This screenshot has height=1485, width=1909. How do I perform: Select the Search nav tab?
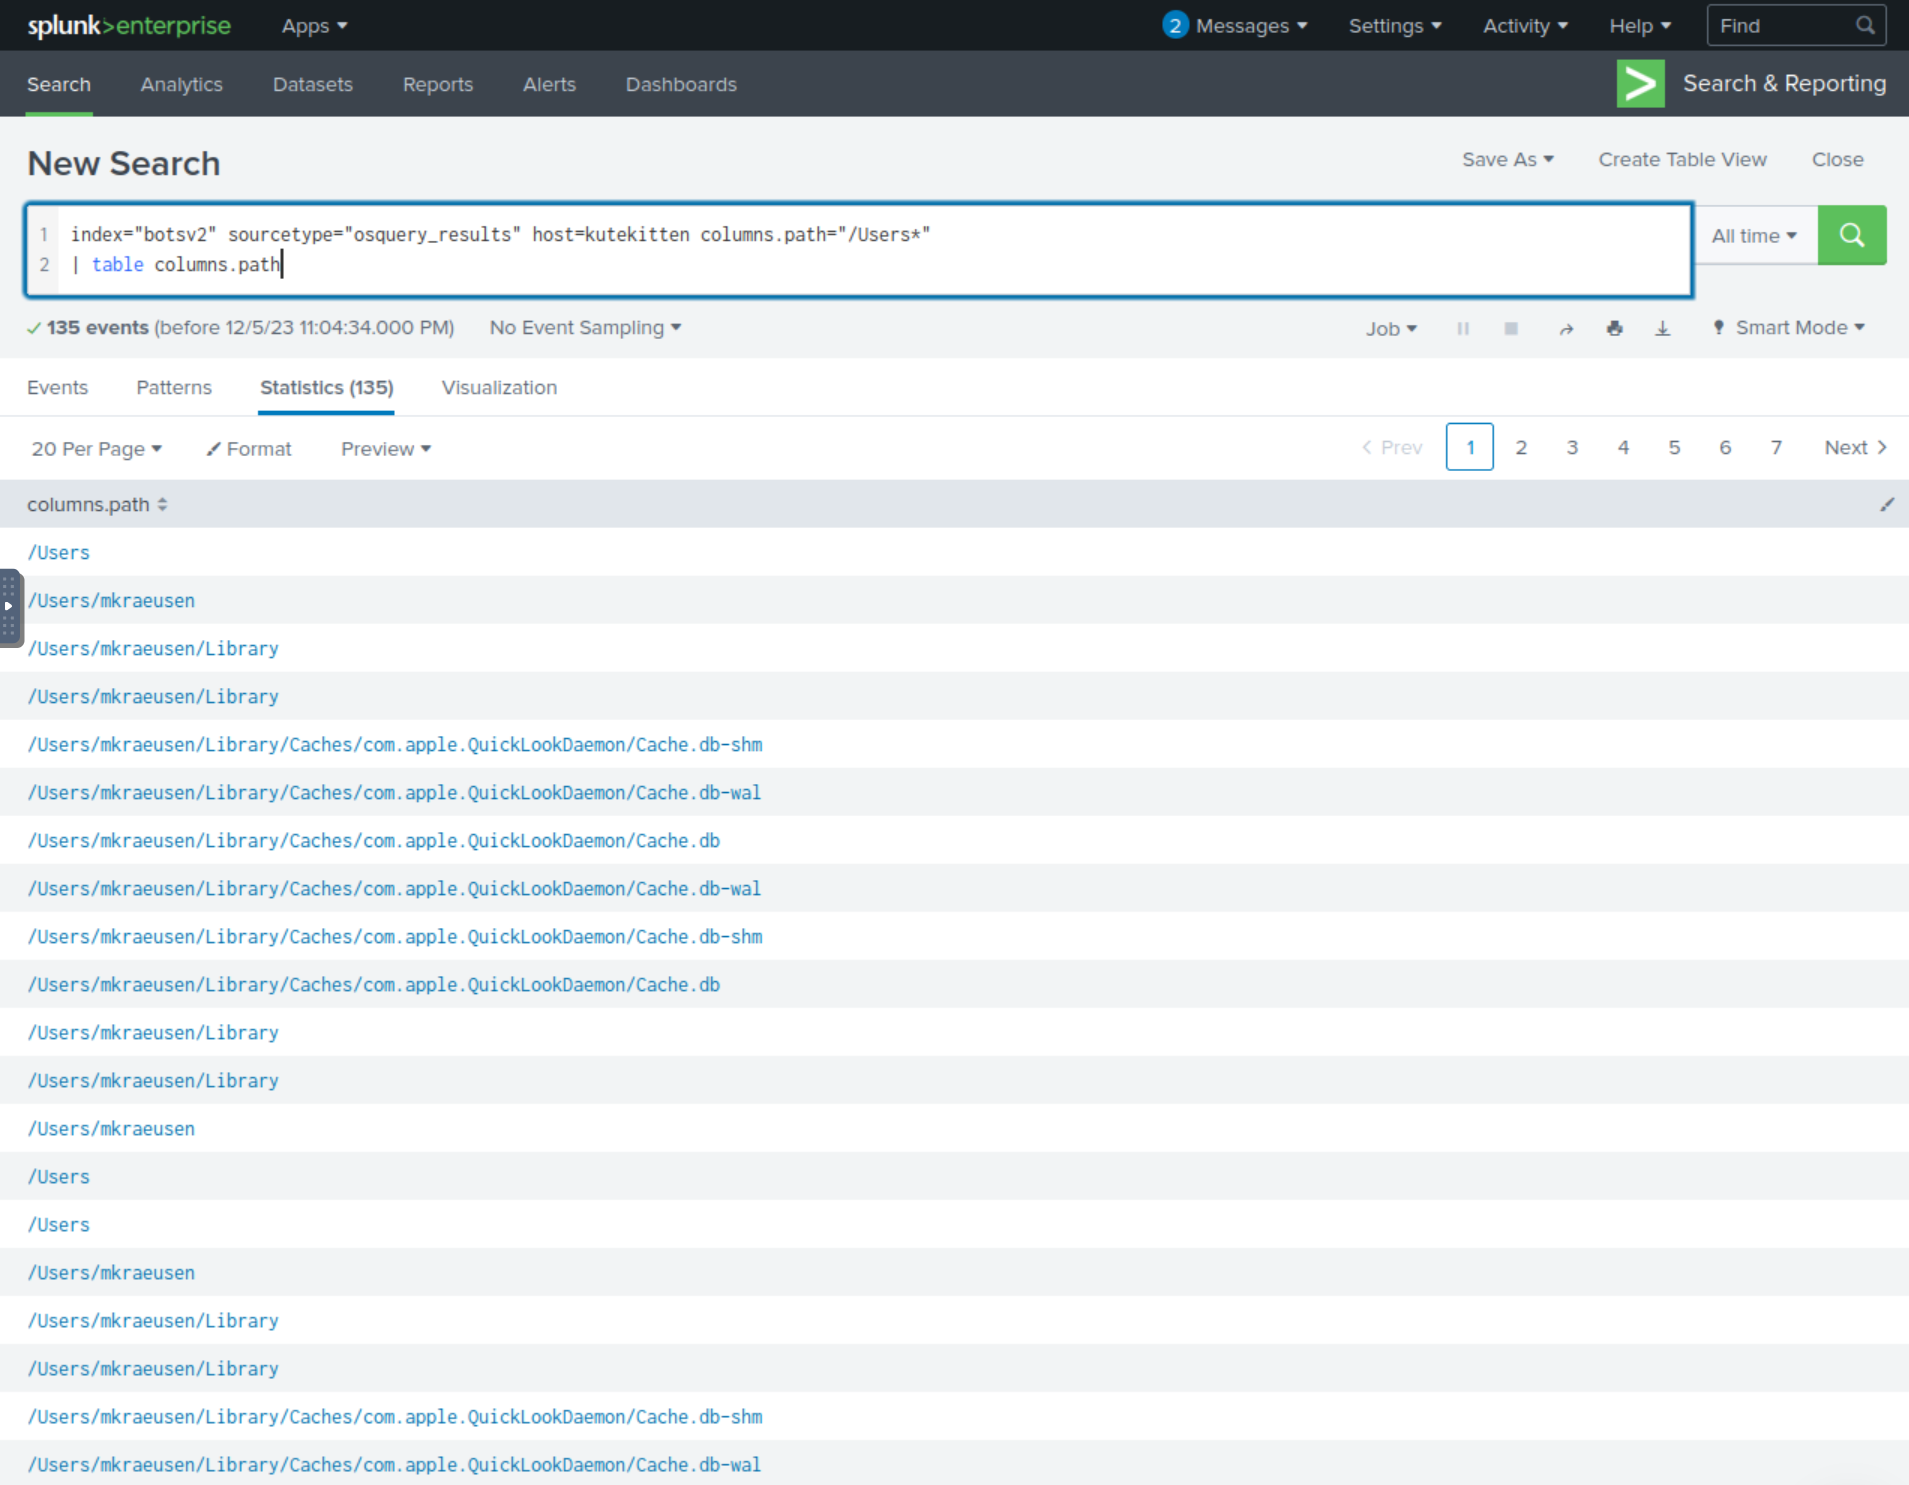[59, 84]
